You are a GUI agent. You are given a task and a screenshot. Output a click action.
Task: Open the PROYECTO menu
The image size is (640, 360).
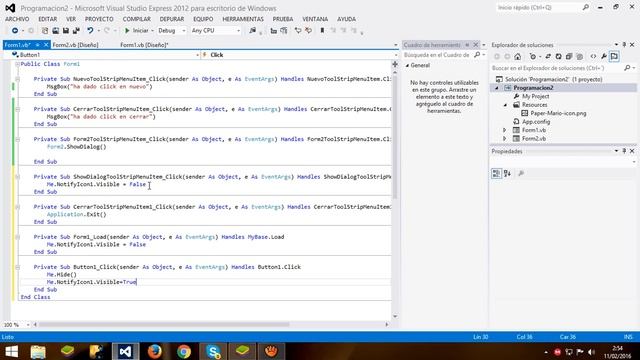point(99,19)
